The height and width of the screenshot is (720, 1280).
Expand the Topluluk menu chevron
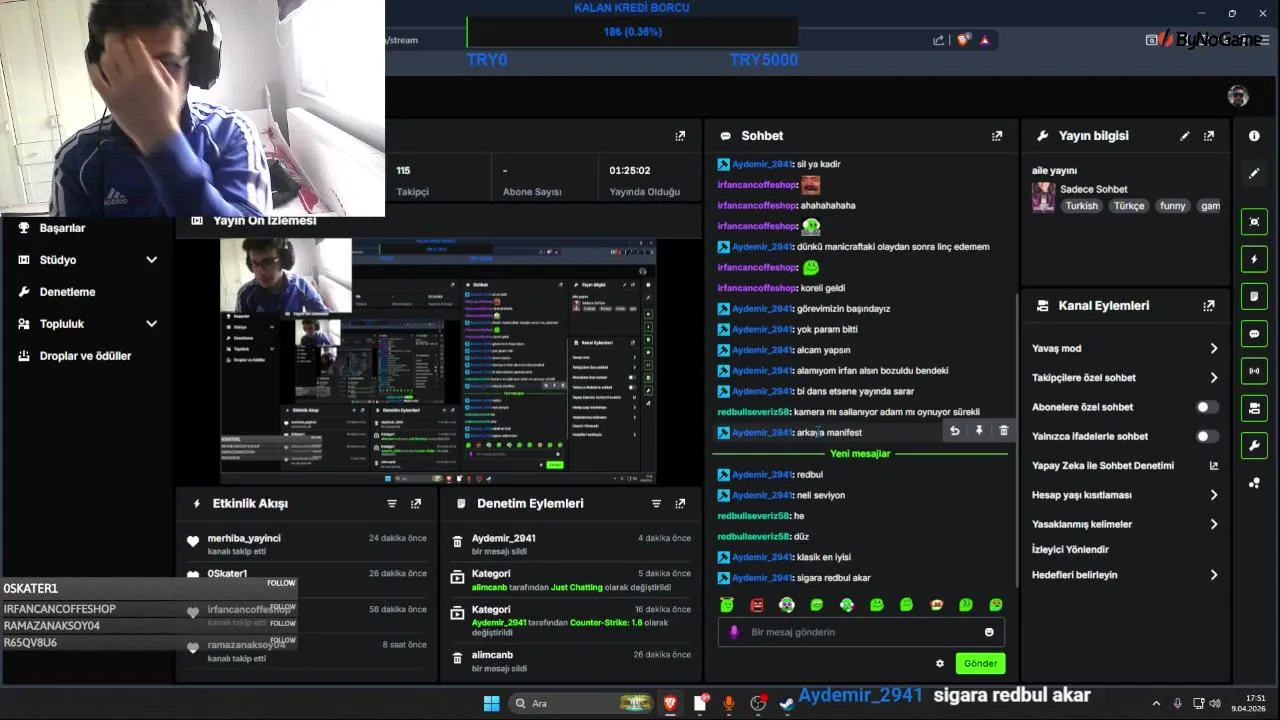(x=152, y=324)
